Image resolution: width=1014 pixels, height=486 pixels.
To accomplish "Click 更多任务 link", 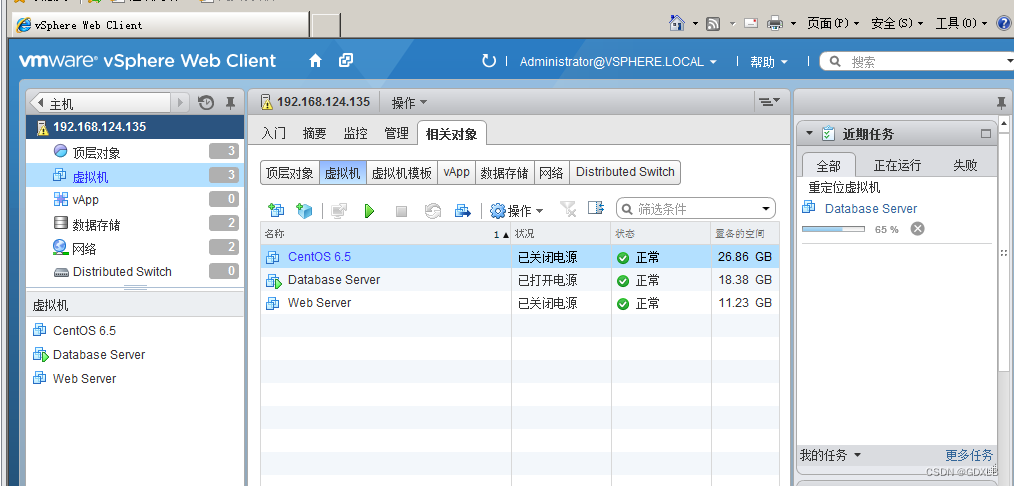I will point(969,455).
